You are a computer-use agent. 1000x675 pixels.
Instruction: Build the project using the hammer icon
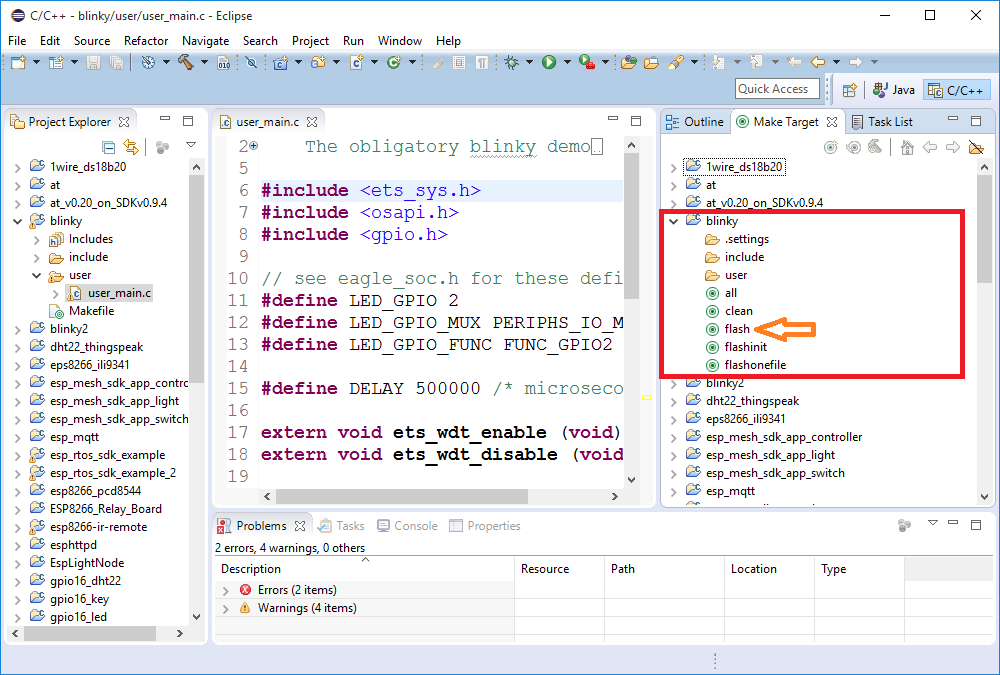pos(185,62)
